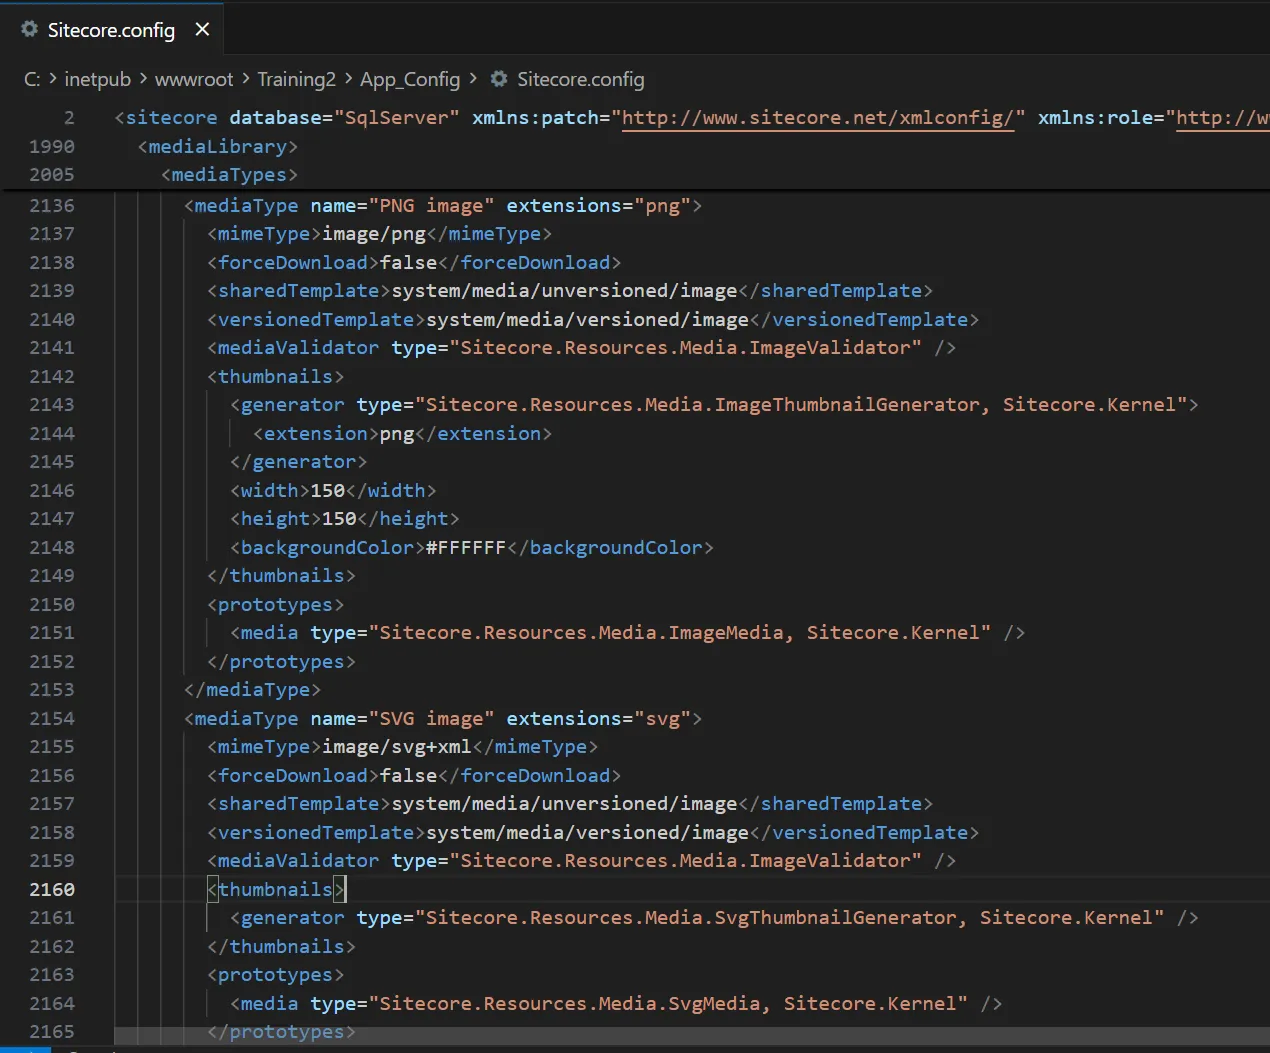Viewport: 1270px width, 1053px height.
Task: Click the image/svg+xml mime type text
Action: click(x=397, y=746)
